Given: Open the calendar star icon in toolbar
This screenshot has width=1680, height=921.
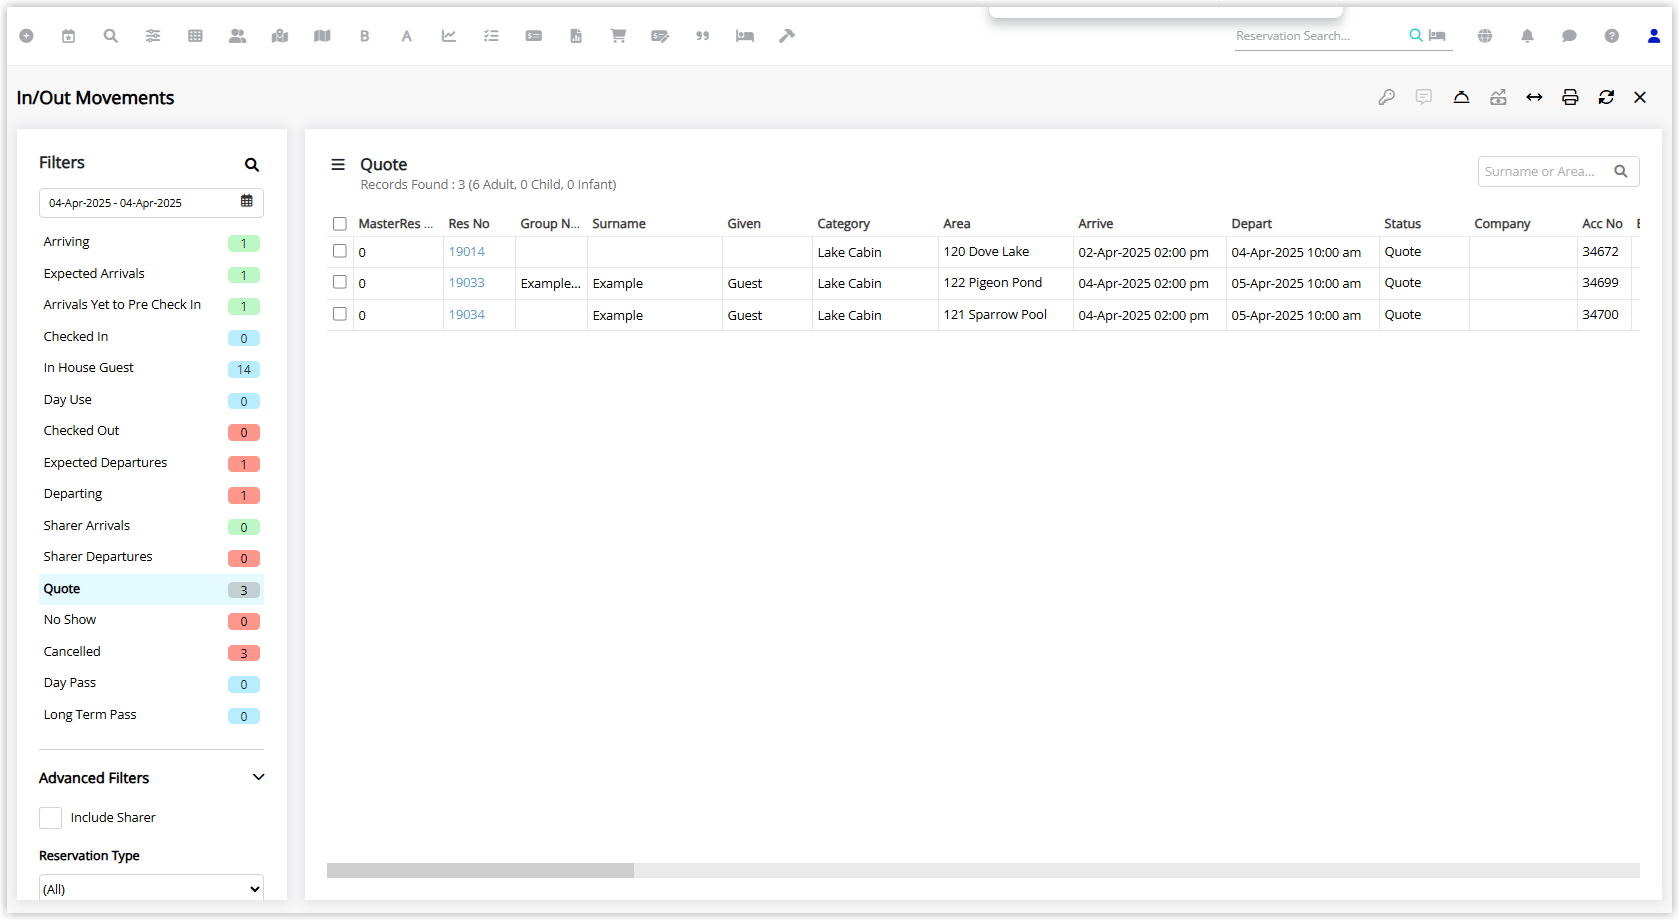Looking at the screenshot, I should coord(69,36).
